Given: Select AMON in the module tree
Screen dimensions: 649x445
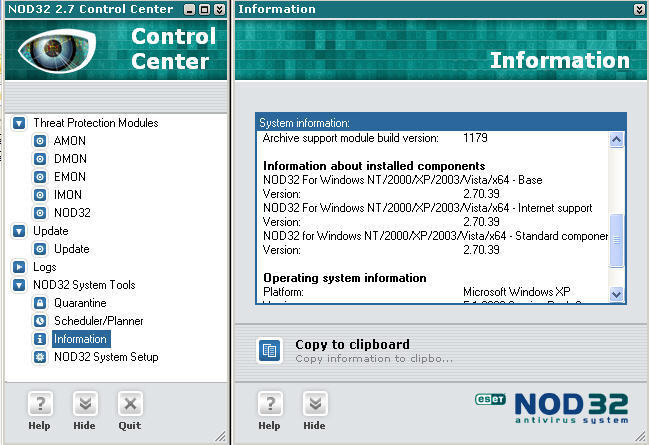Looking at the screenshot, I should coord(70,141).
